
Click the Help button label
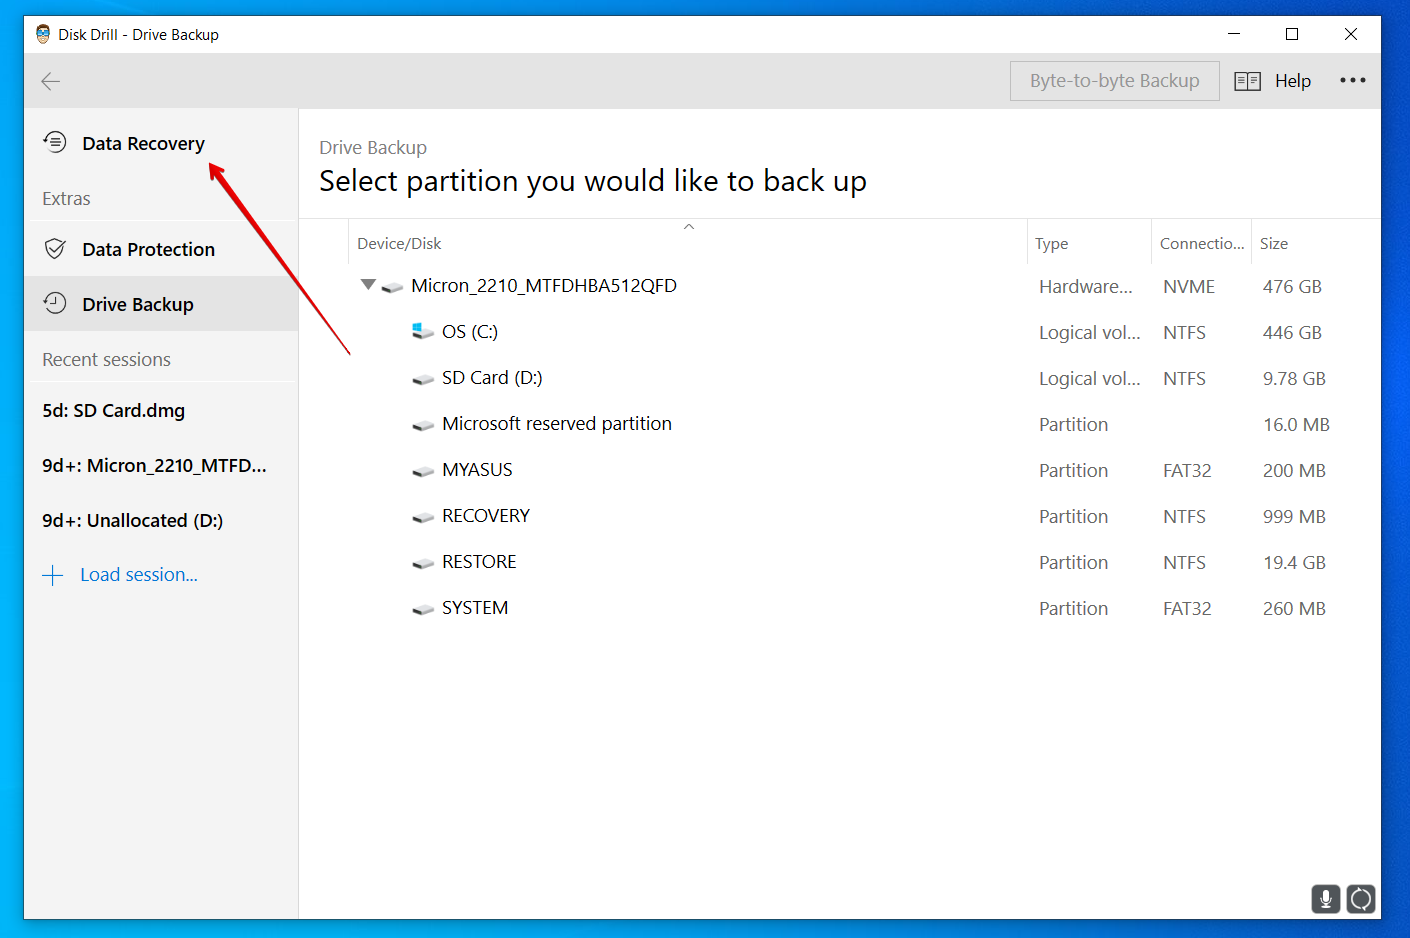(1292, 81)
